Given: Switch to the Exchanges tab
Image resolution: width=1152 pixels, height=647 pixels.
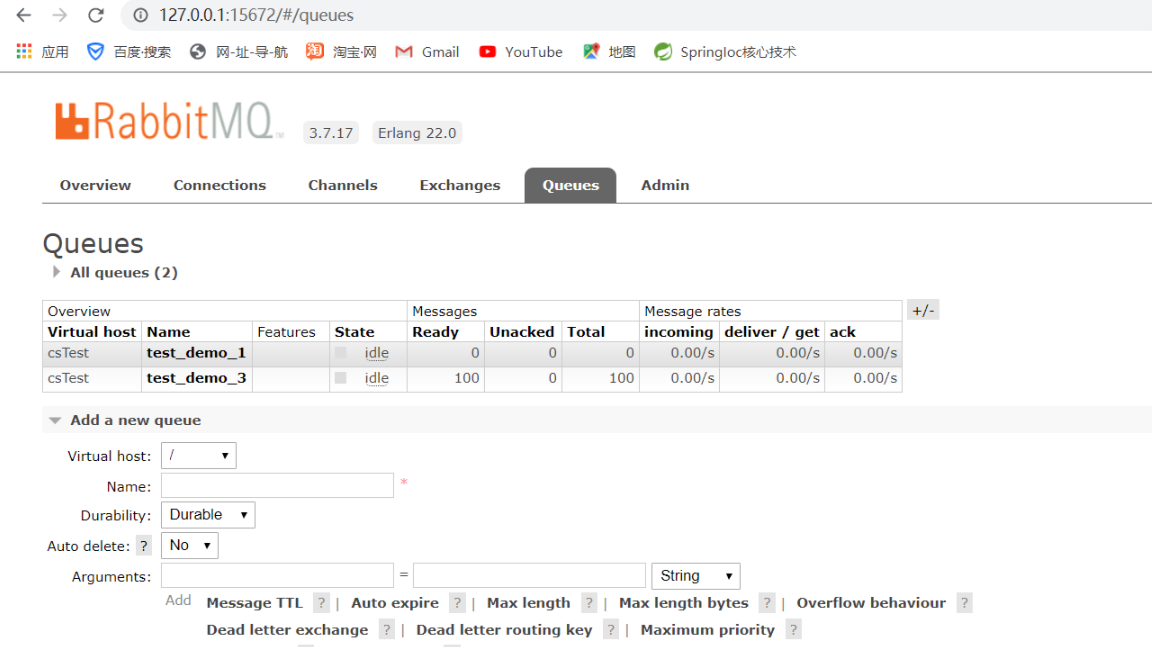Looking at the screenshot, I should coord(460,185).
